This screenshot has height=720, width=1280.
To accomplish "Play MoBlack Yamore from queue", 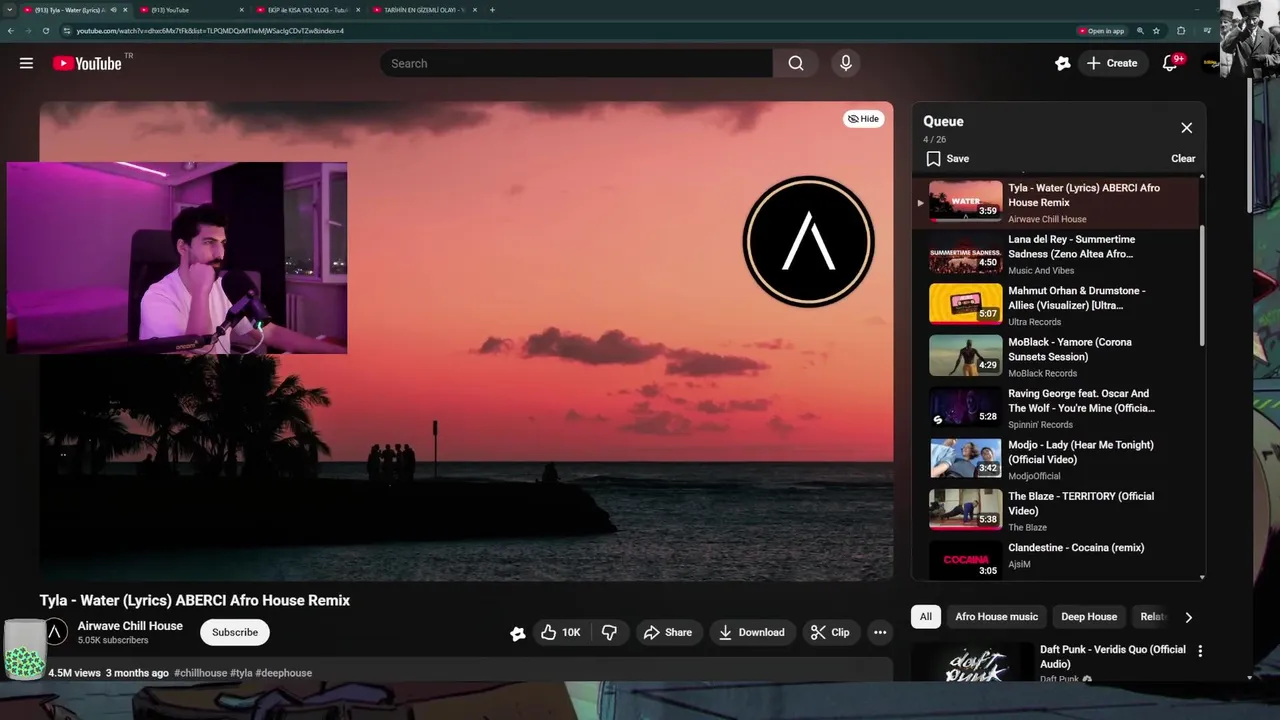I will pyautogui.click(x=1058, y=356).
